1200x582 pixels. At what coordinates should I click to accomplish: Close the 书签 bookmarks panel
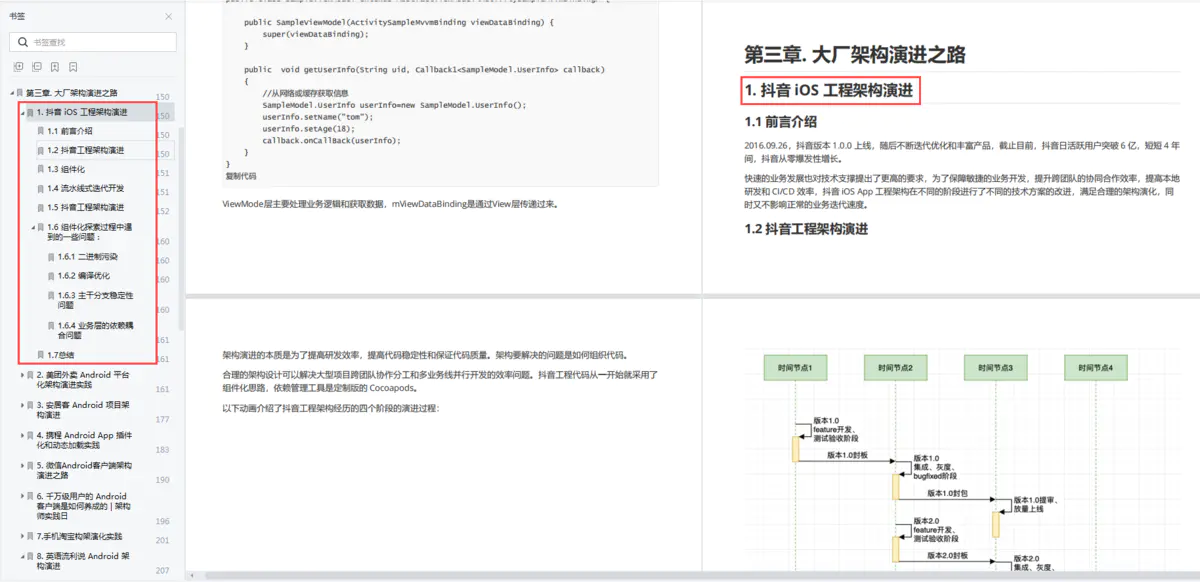click(x=168, y=16)
